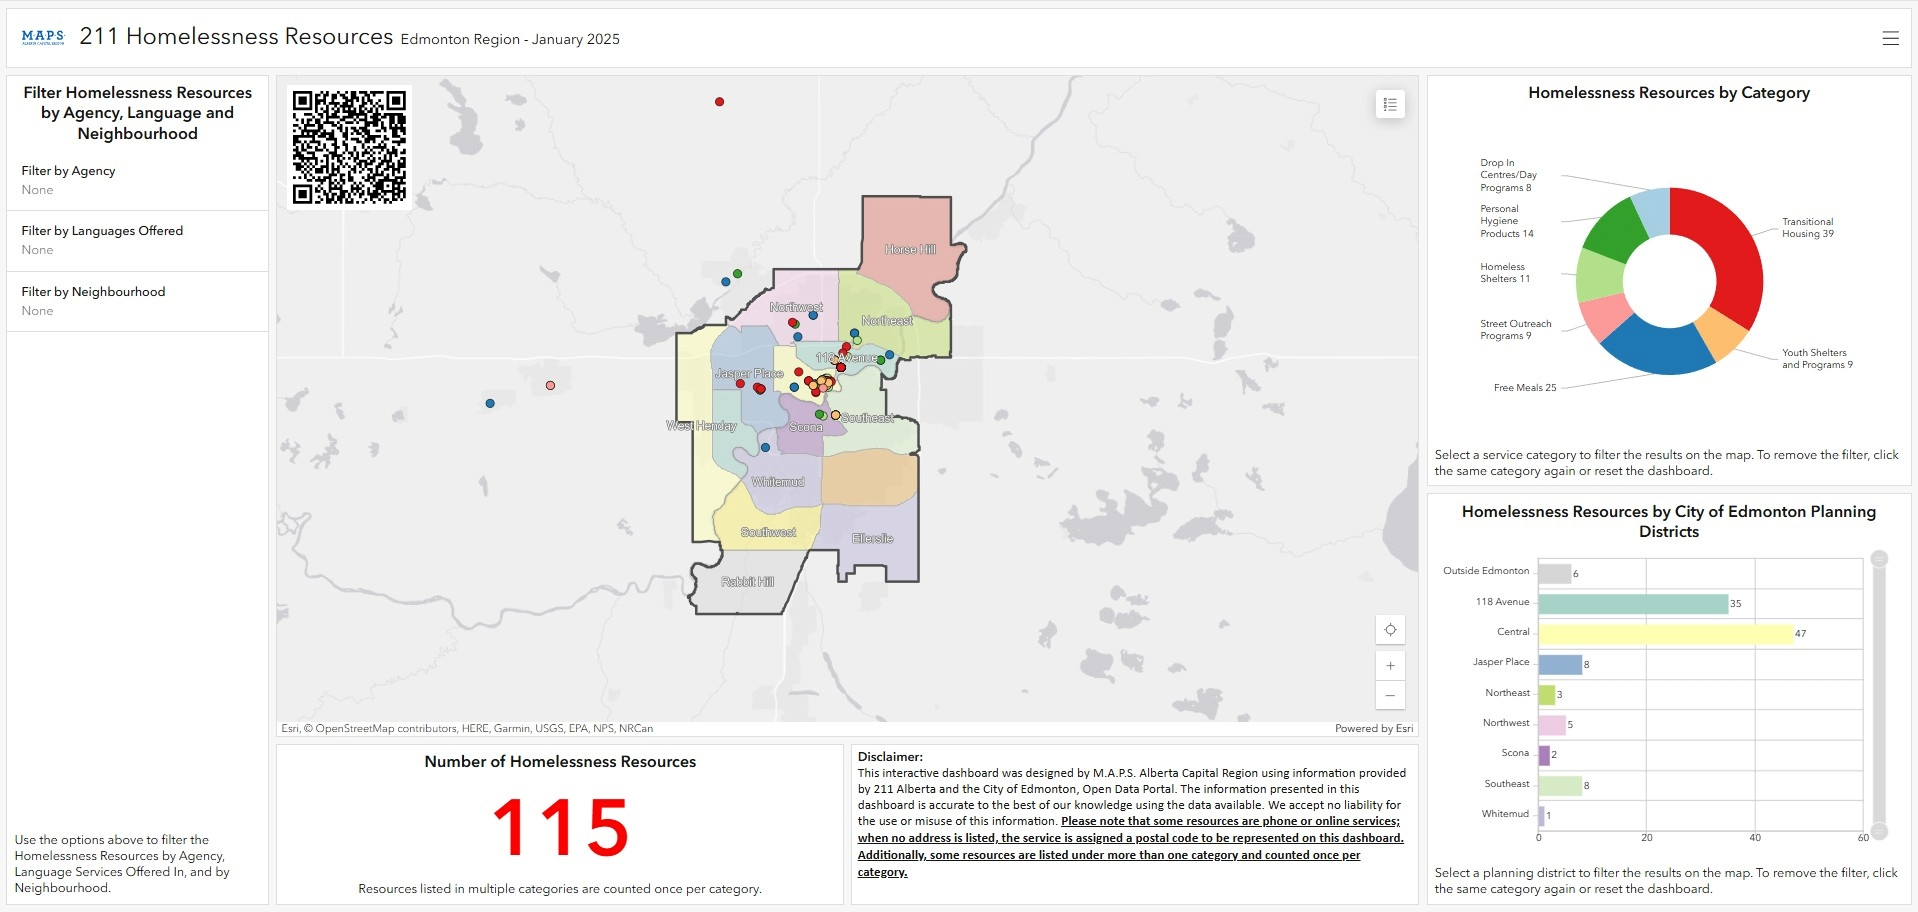Click the MAPS logo
The image size is (1918, 912).
click(x=43, y=37)
